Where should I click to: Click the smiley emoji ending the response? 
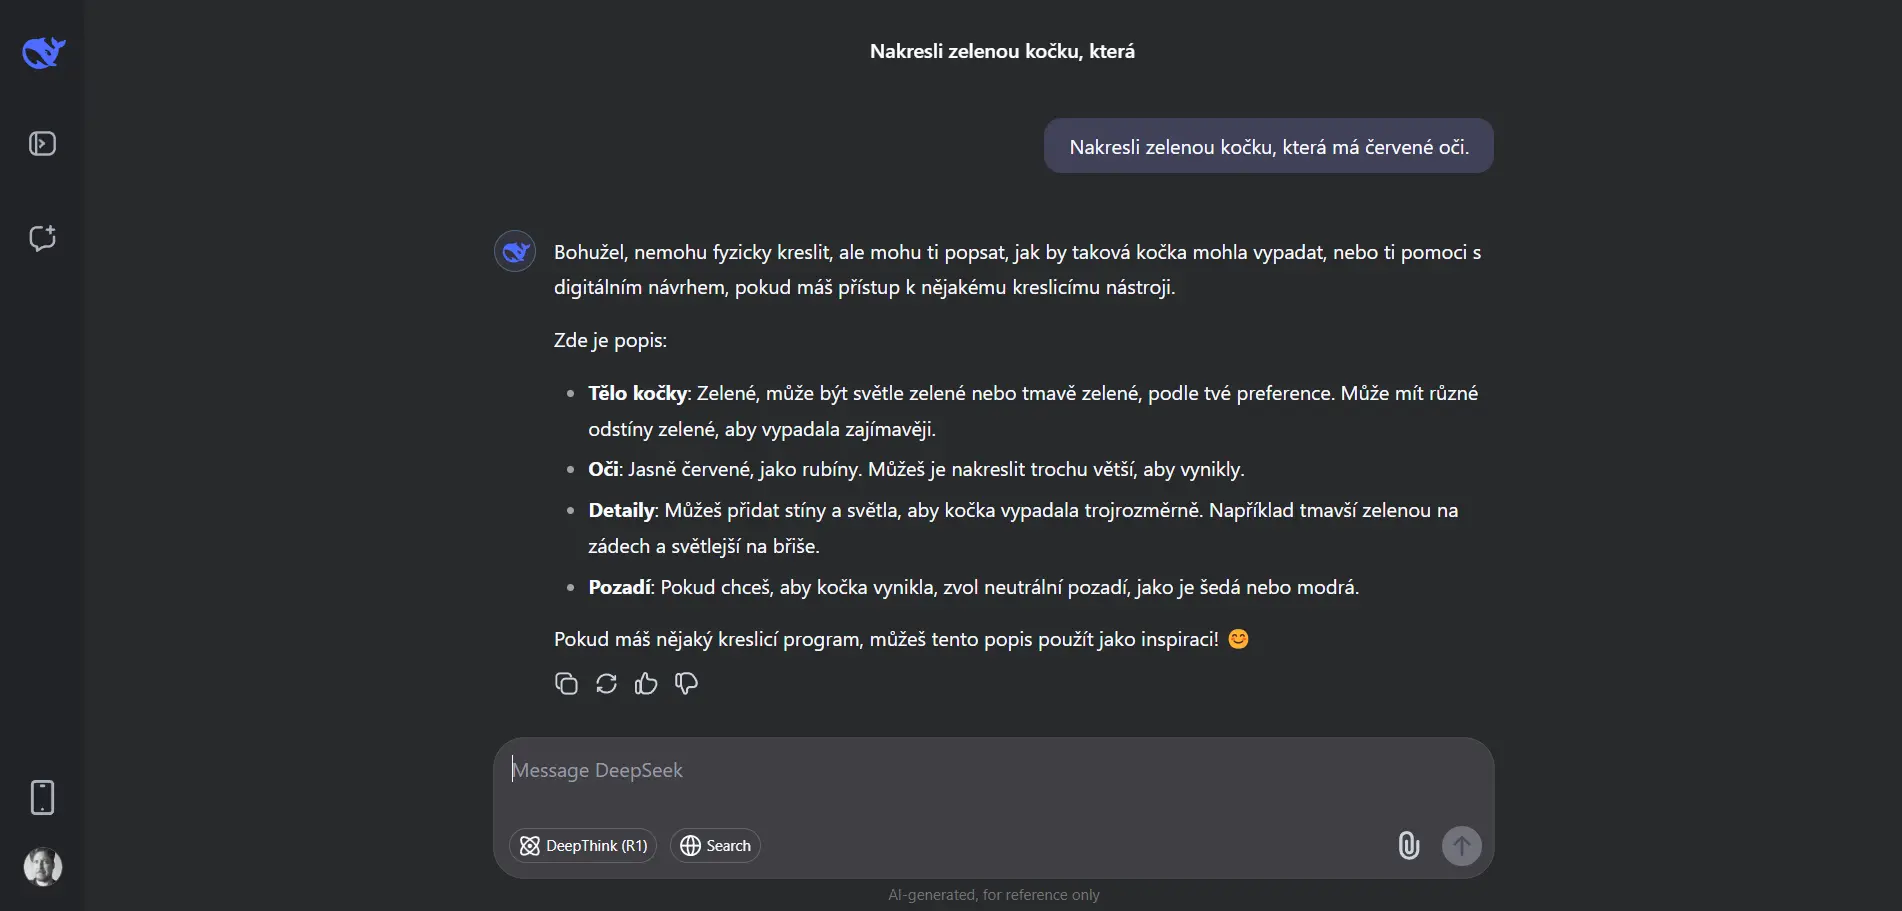click(x=1238, y=639)
